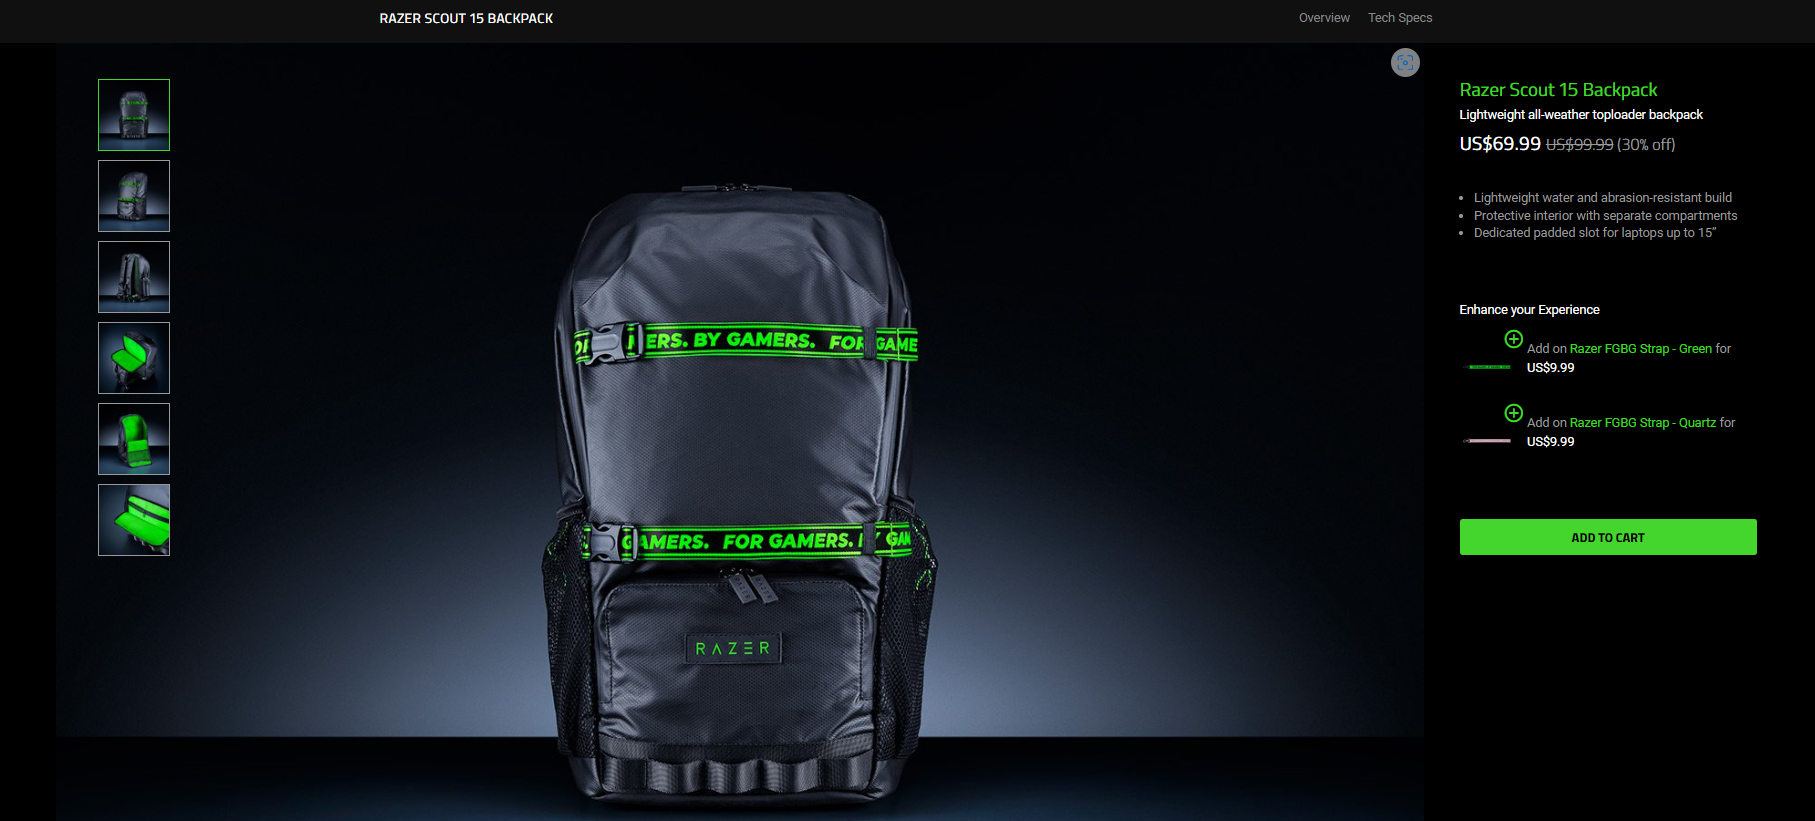The width and height of the screenshot is (1815, 821).
Task: Click the ADD TO CART button
Action: click(x=1608, y=537)
